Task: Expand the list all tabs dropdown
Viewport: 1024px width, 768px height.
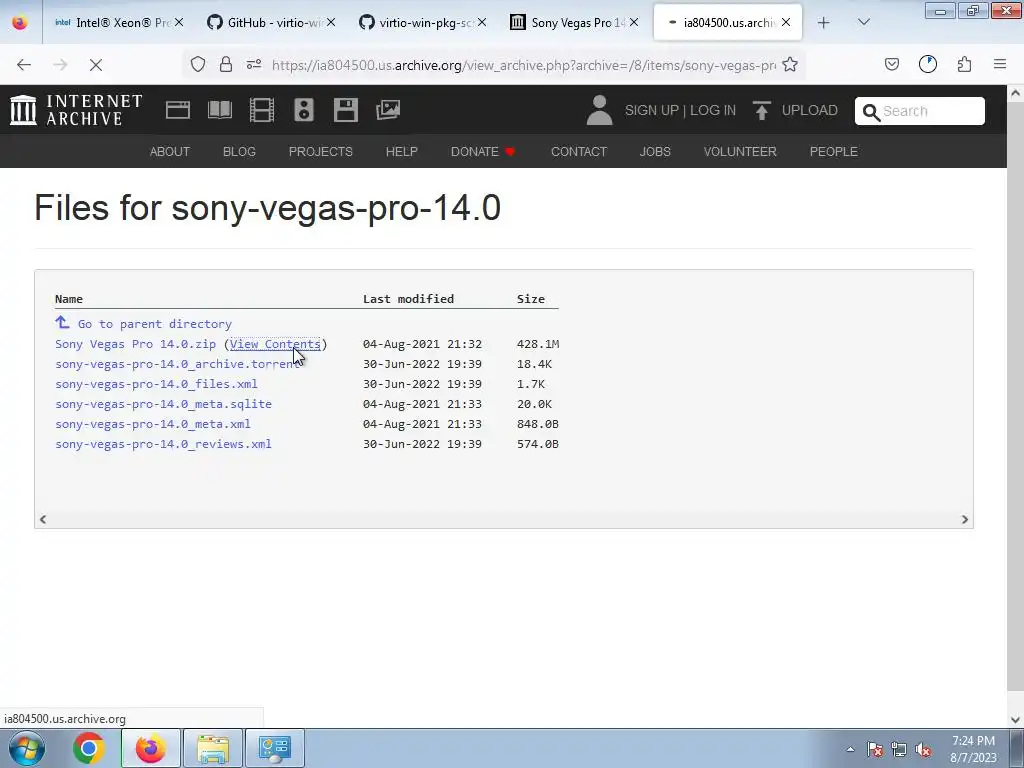Action: tap(863, 22)
